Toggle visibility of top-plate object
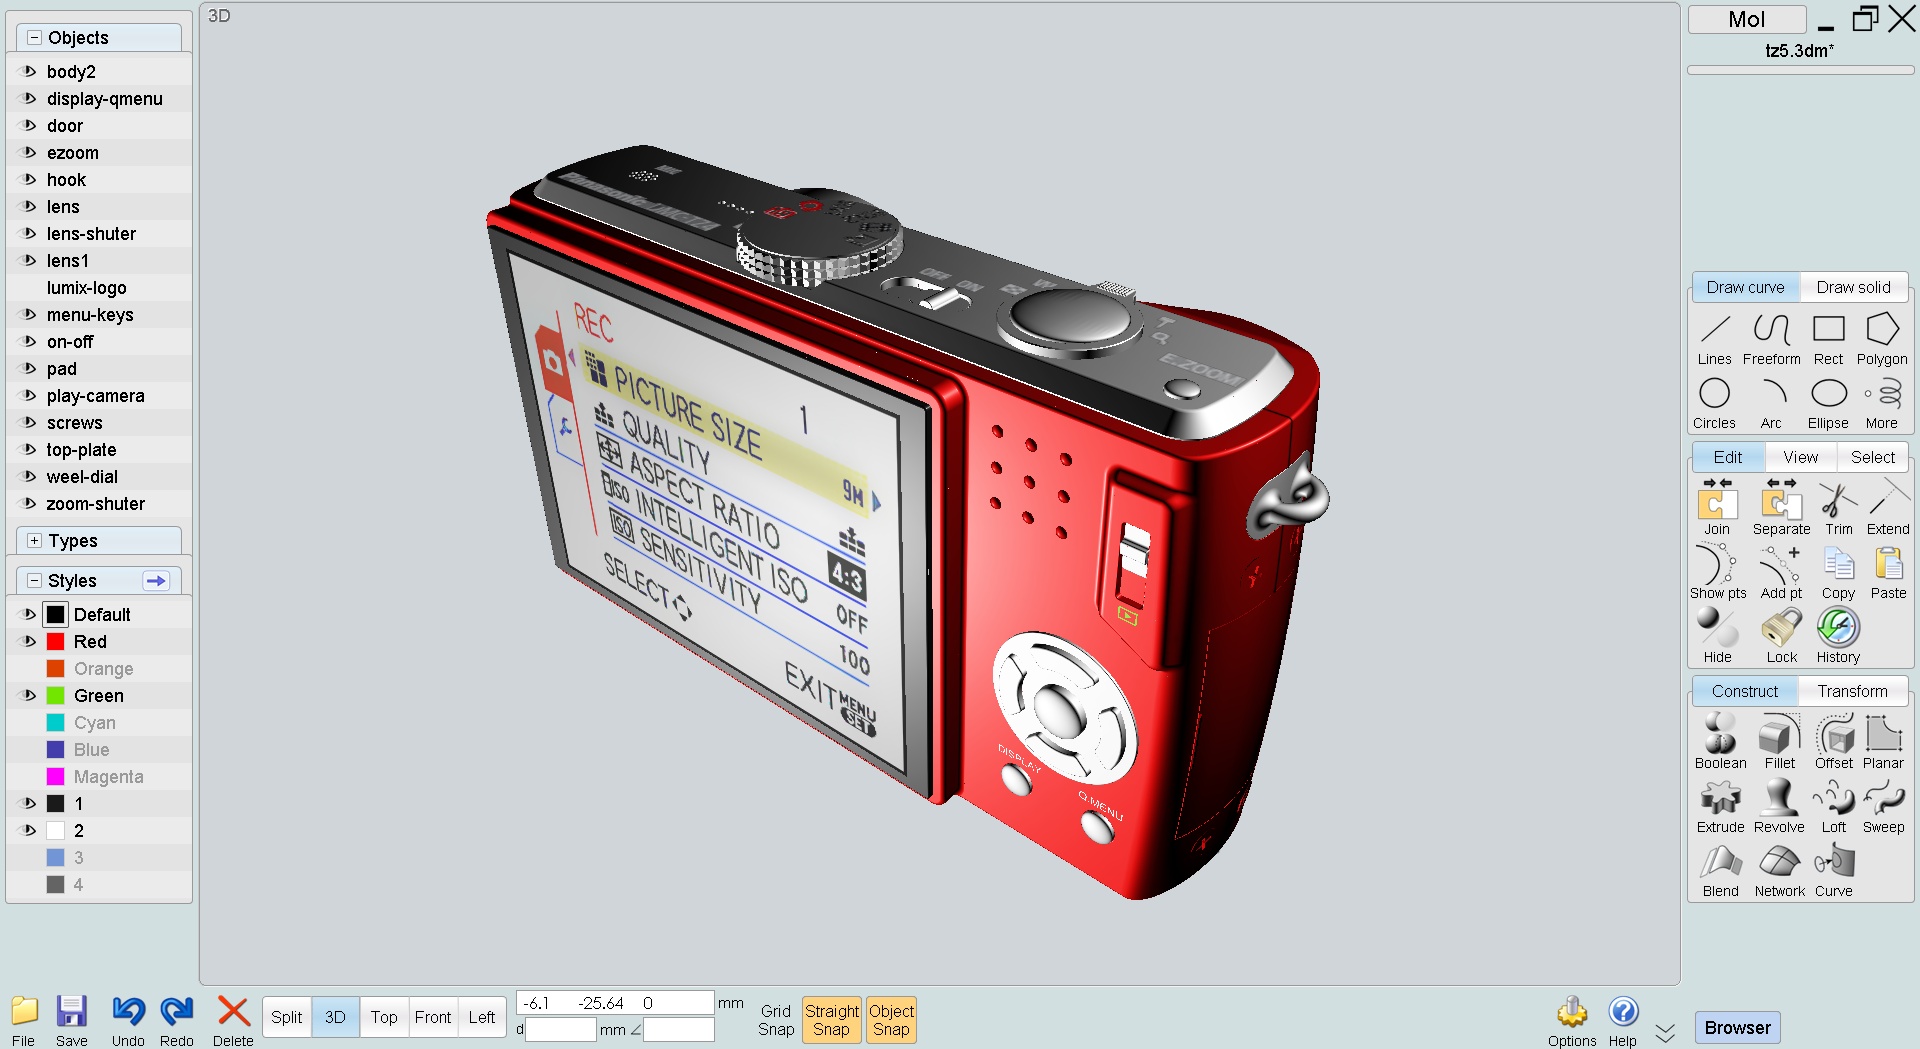 click(x=29, y=449)
